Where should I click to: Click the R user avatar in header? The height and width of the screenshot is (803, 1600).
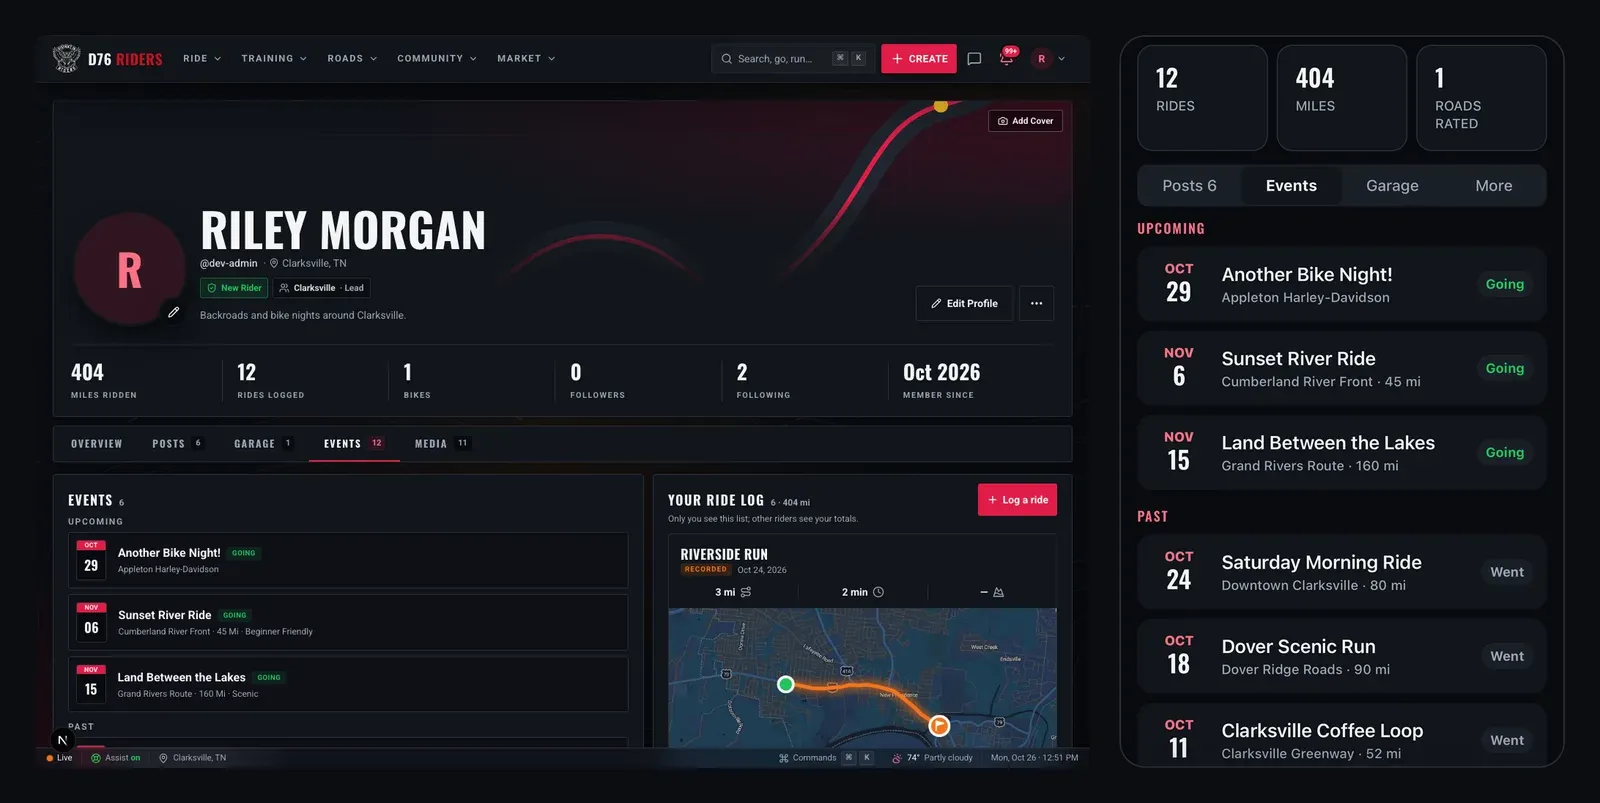click(1041, 59)
